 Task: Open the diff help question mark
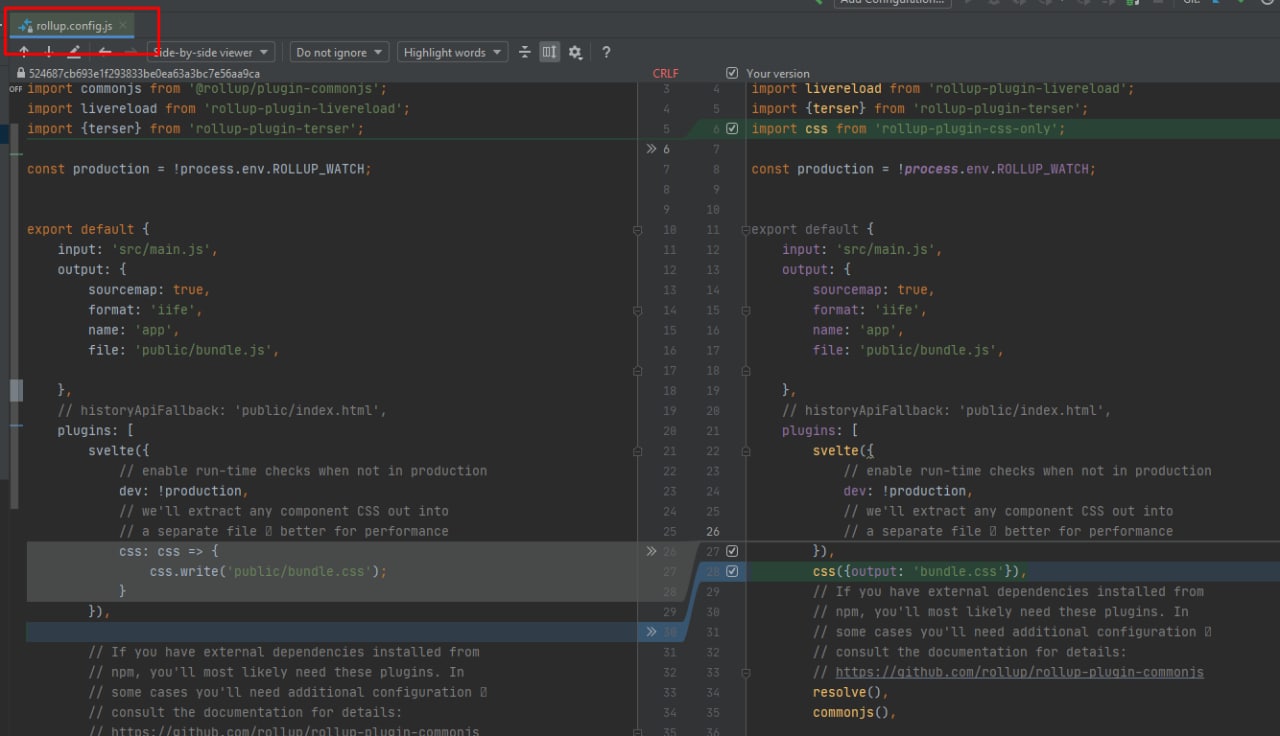606,52
